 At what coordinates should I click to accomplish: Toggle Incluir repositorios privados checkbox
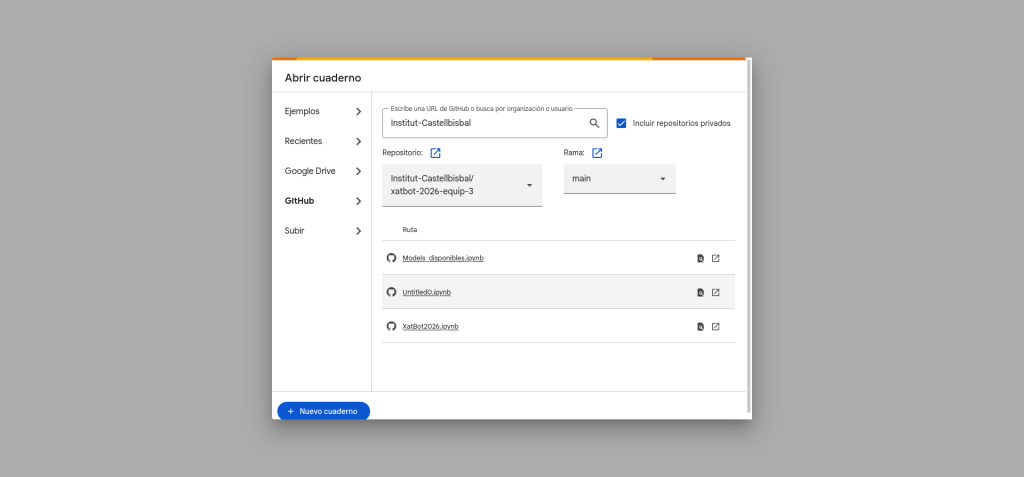click(621, 123)
